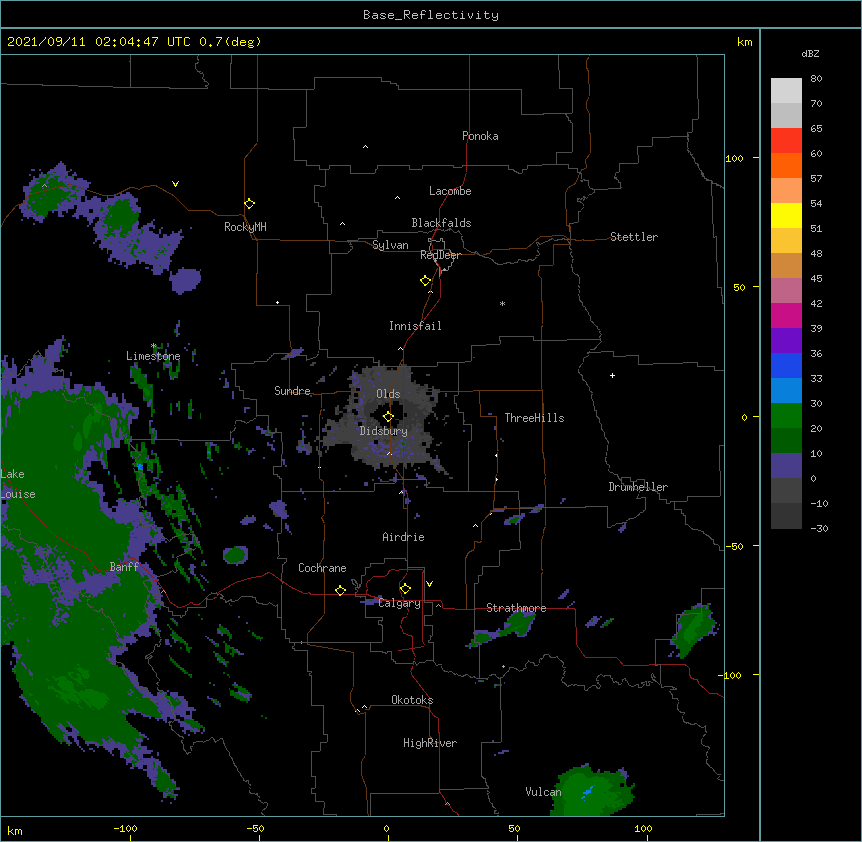Screen dimensions: 862x842
Task: Click the yellow V marker northwest of RockyMH
Action: [x=175, y=184]
